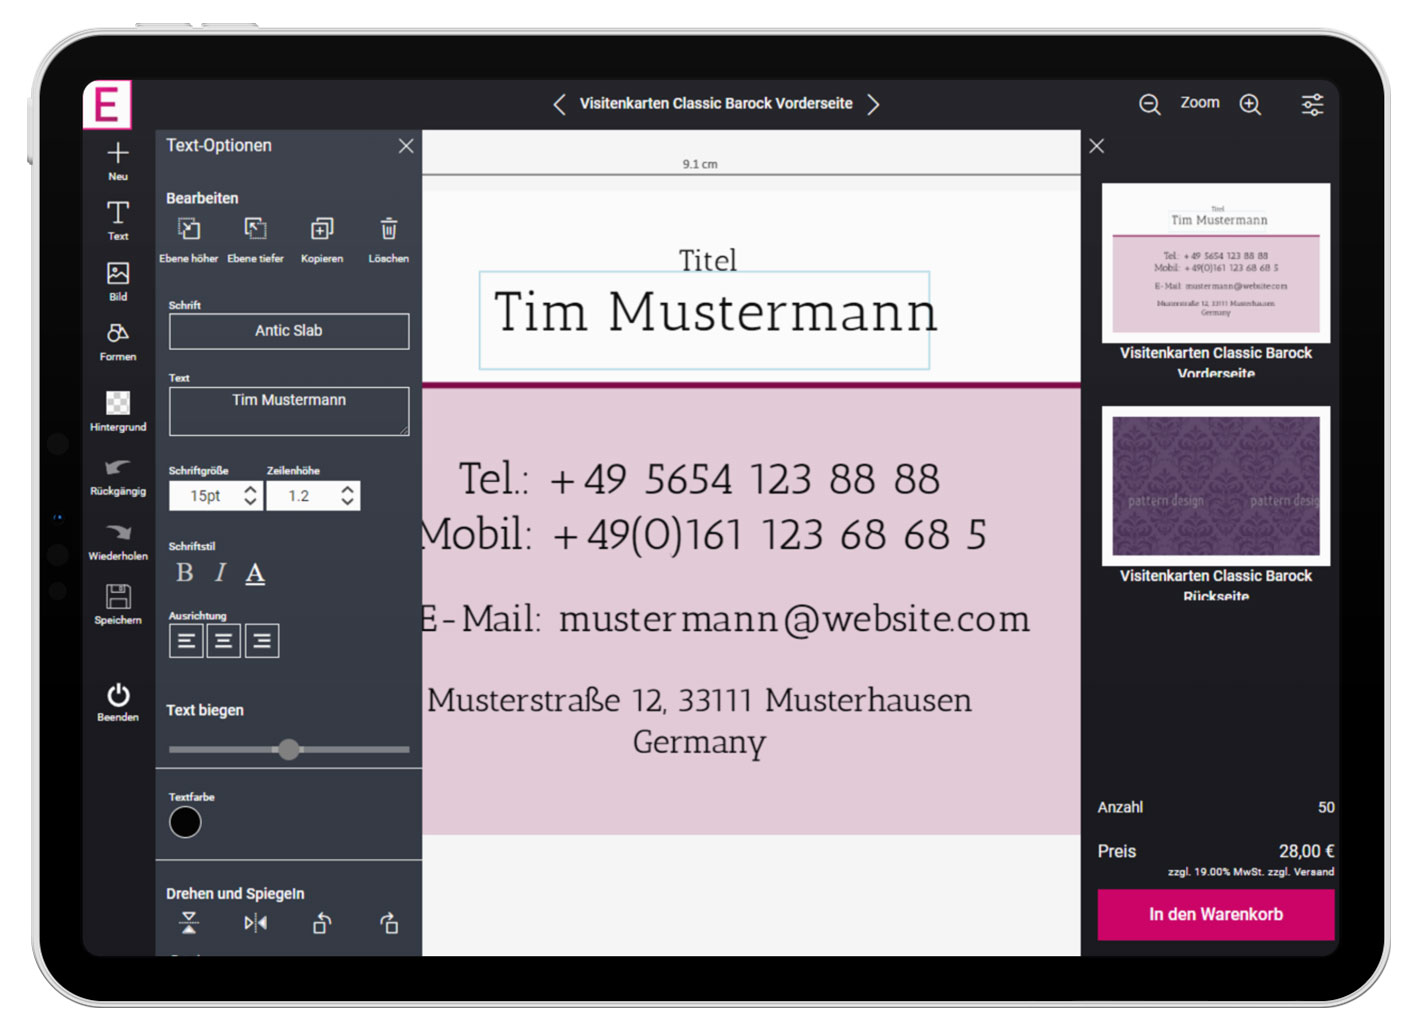Screen dimensions: 1420x1036
Task: Click the In den Warenkorb button
Action: [x=1215, y=915]
